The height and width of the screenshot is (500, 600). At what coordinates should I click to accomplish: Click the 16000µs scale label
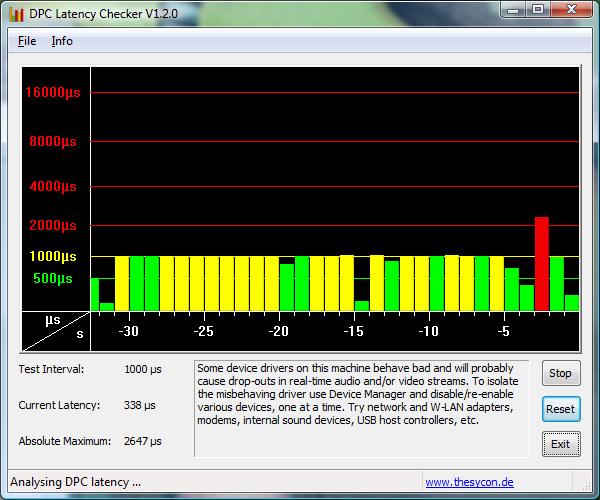[53, 93]
